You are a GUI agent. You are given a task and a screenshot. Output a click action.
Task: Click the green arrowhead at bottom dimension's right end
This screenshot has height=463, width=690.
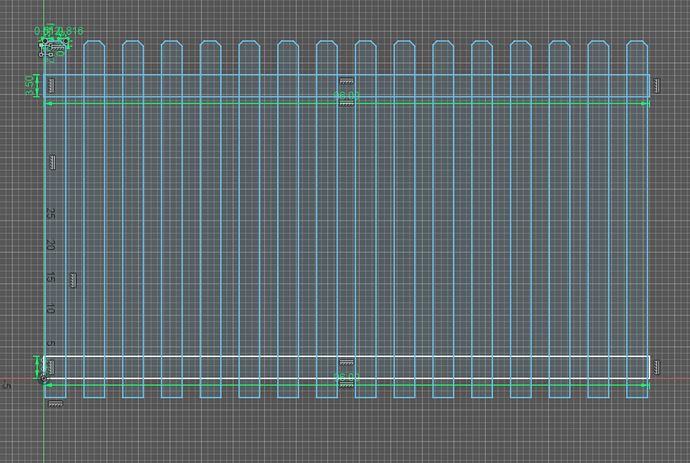tap(643, 383)
